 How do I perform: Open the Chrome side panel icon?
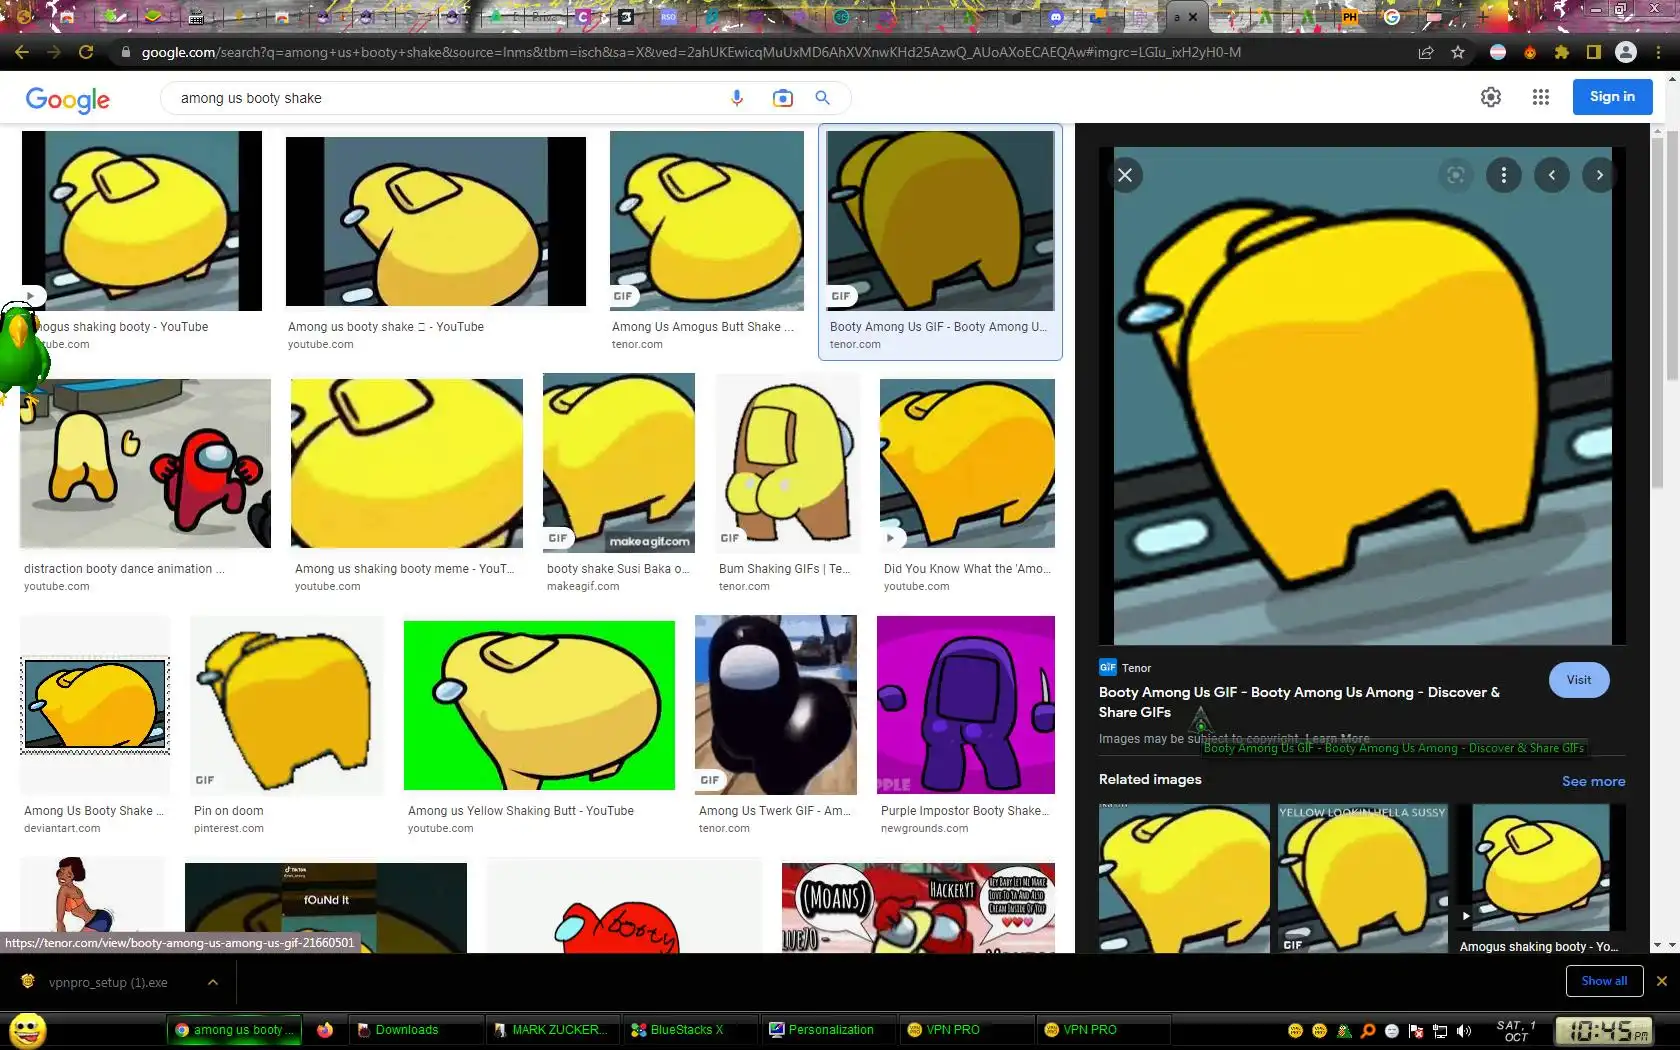pos(1594,52)
